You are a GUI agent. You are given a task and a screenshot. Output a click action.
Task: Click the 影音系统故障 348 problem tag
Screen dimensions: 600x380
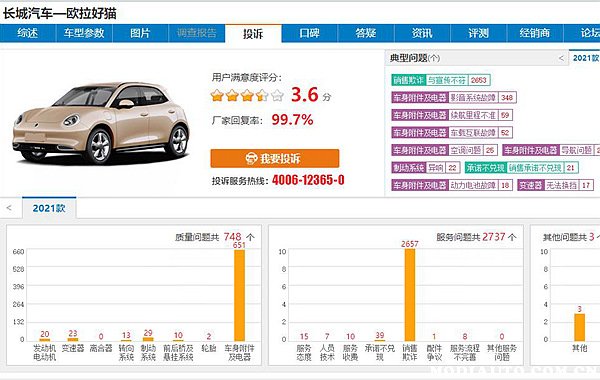[x=454, y=98]
